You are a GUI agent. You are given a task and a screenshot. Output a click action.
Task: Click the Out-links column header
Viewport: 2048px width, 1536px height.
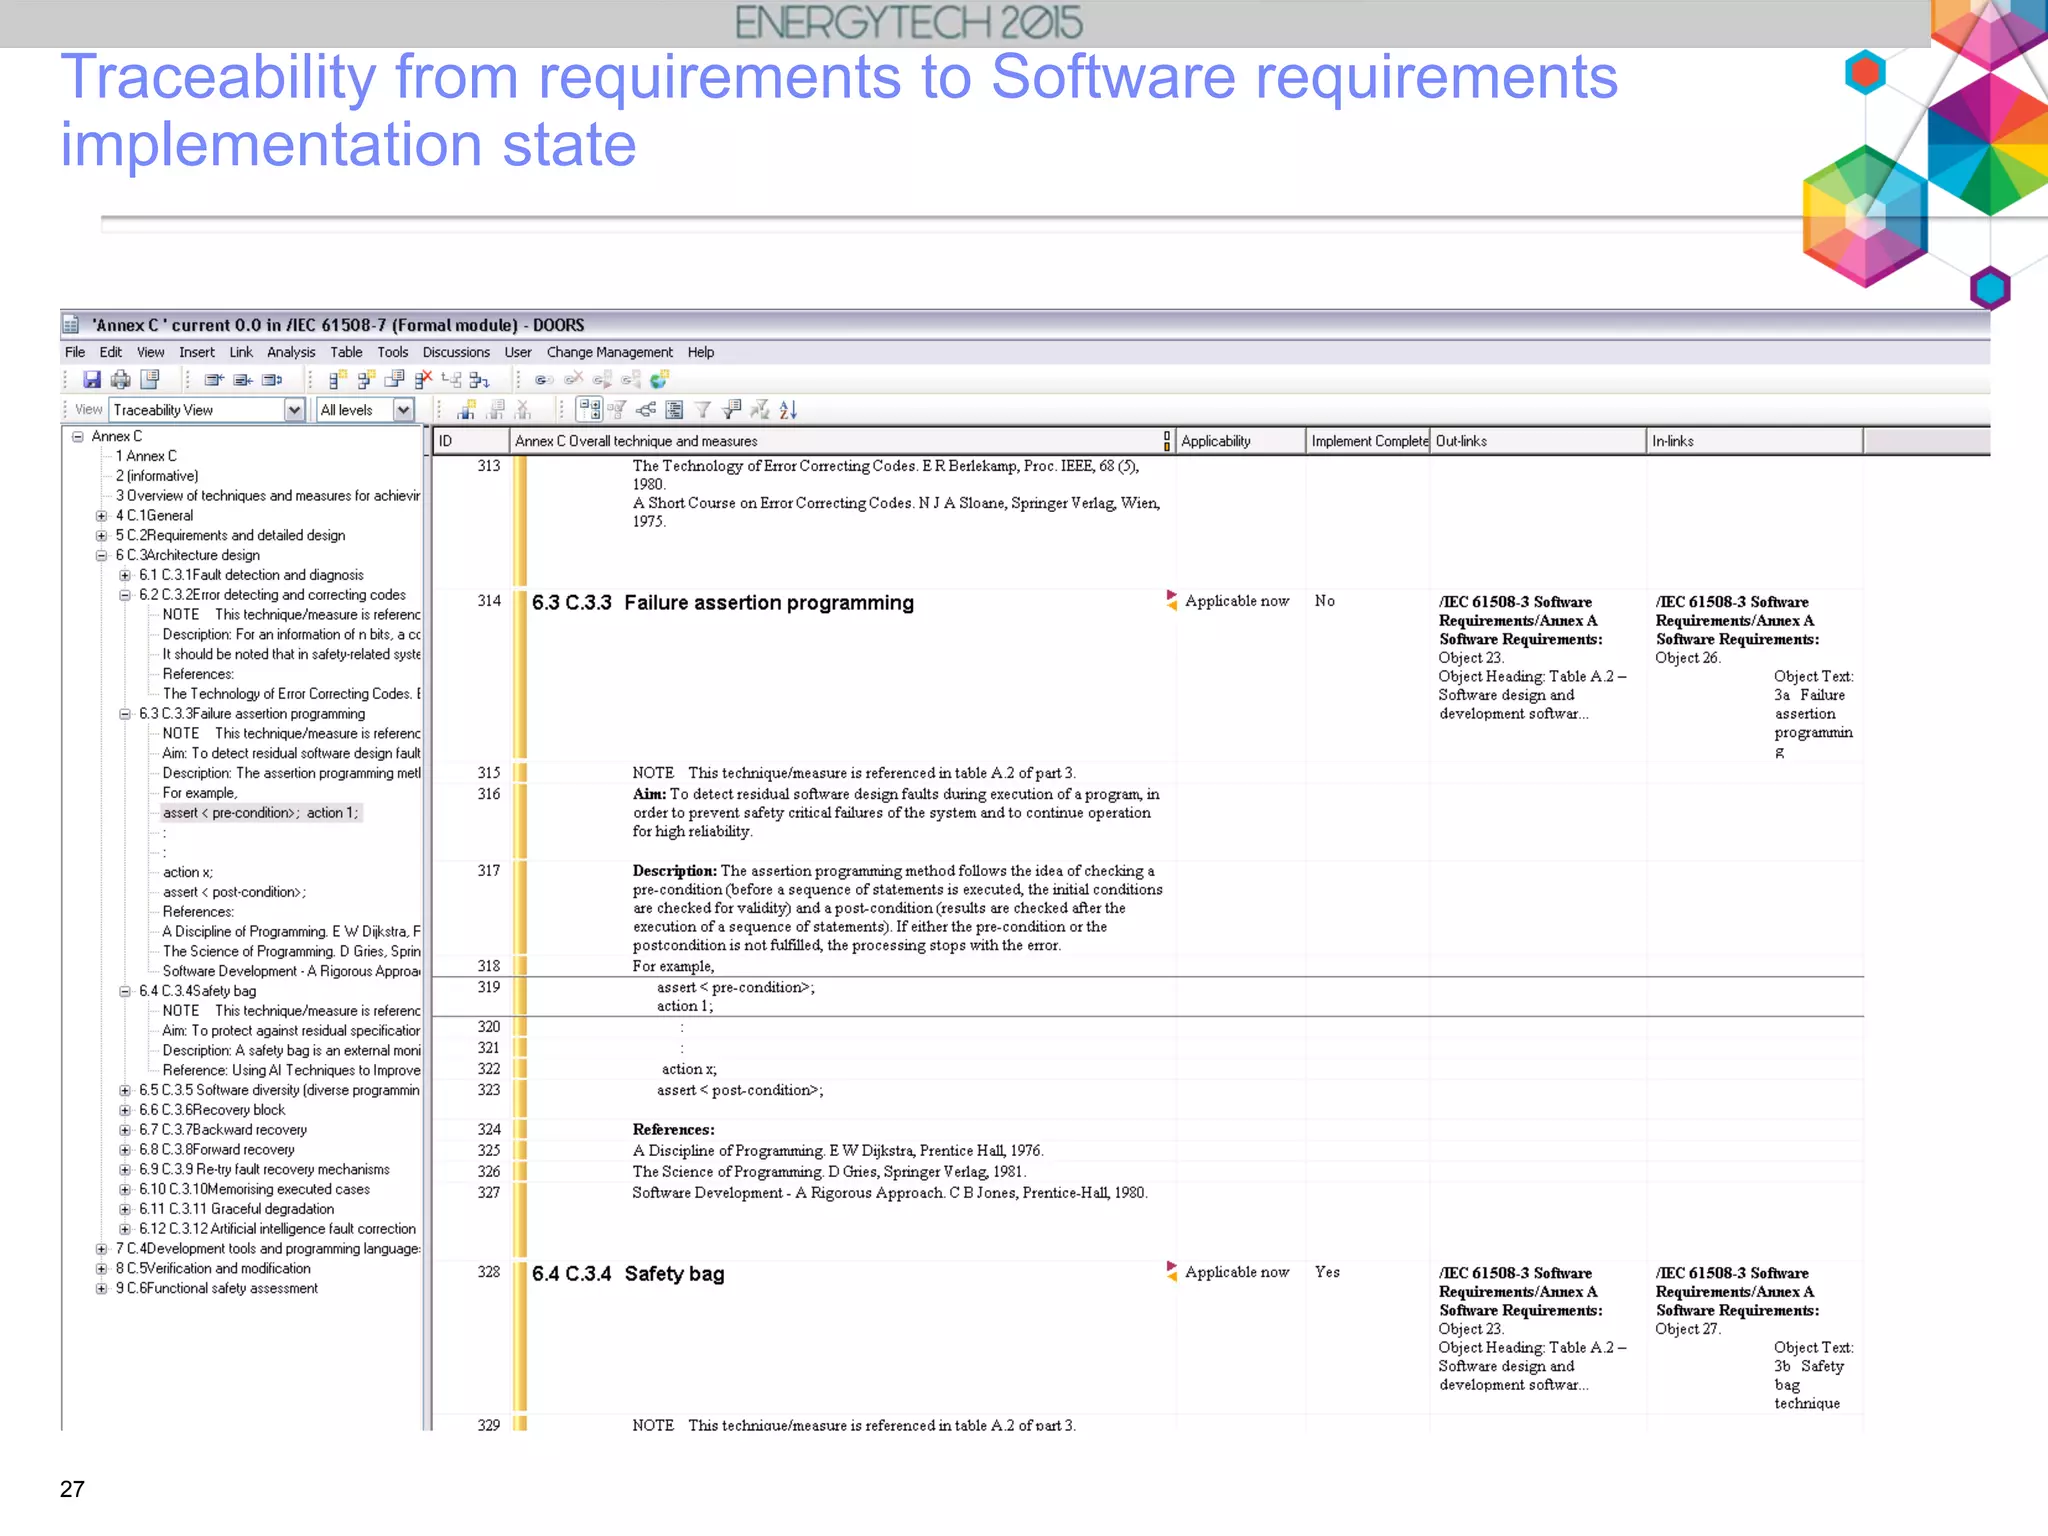(1537, 441)
